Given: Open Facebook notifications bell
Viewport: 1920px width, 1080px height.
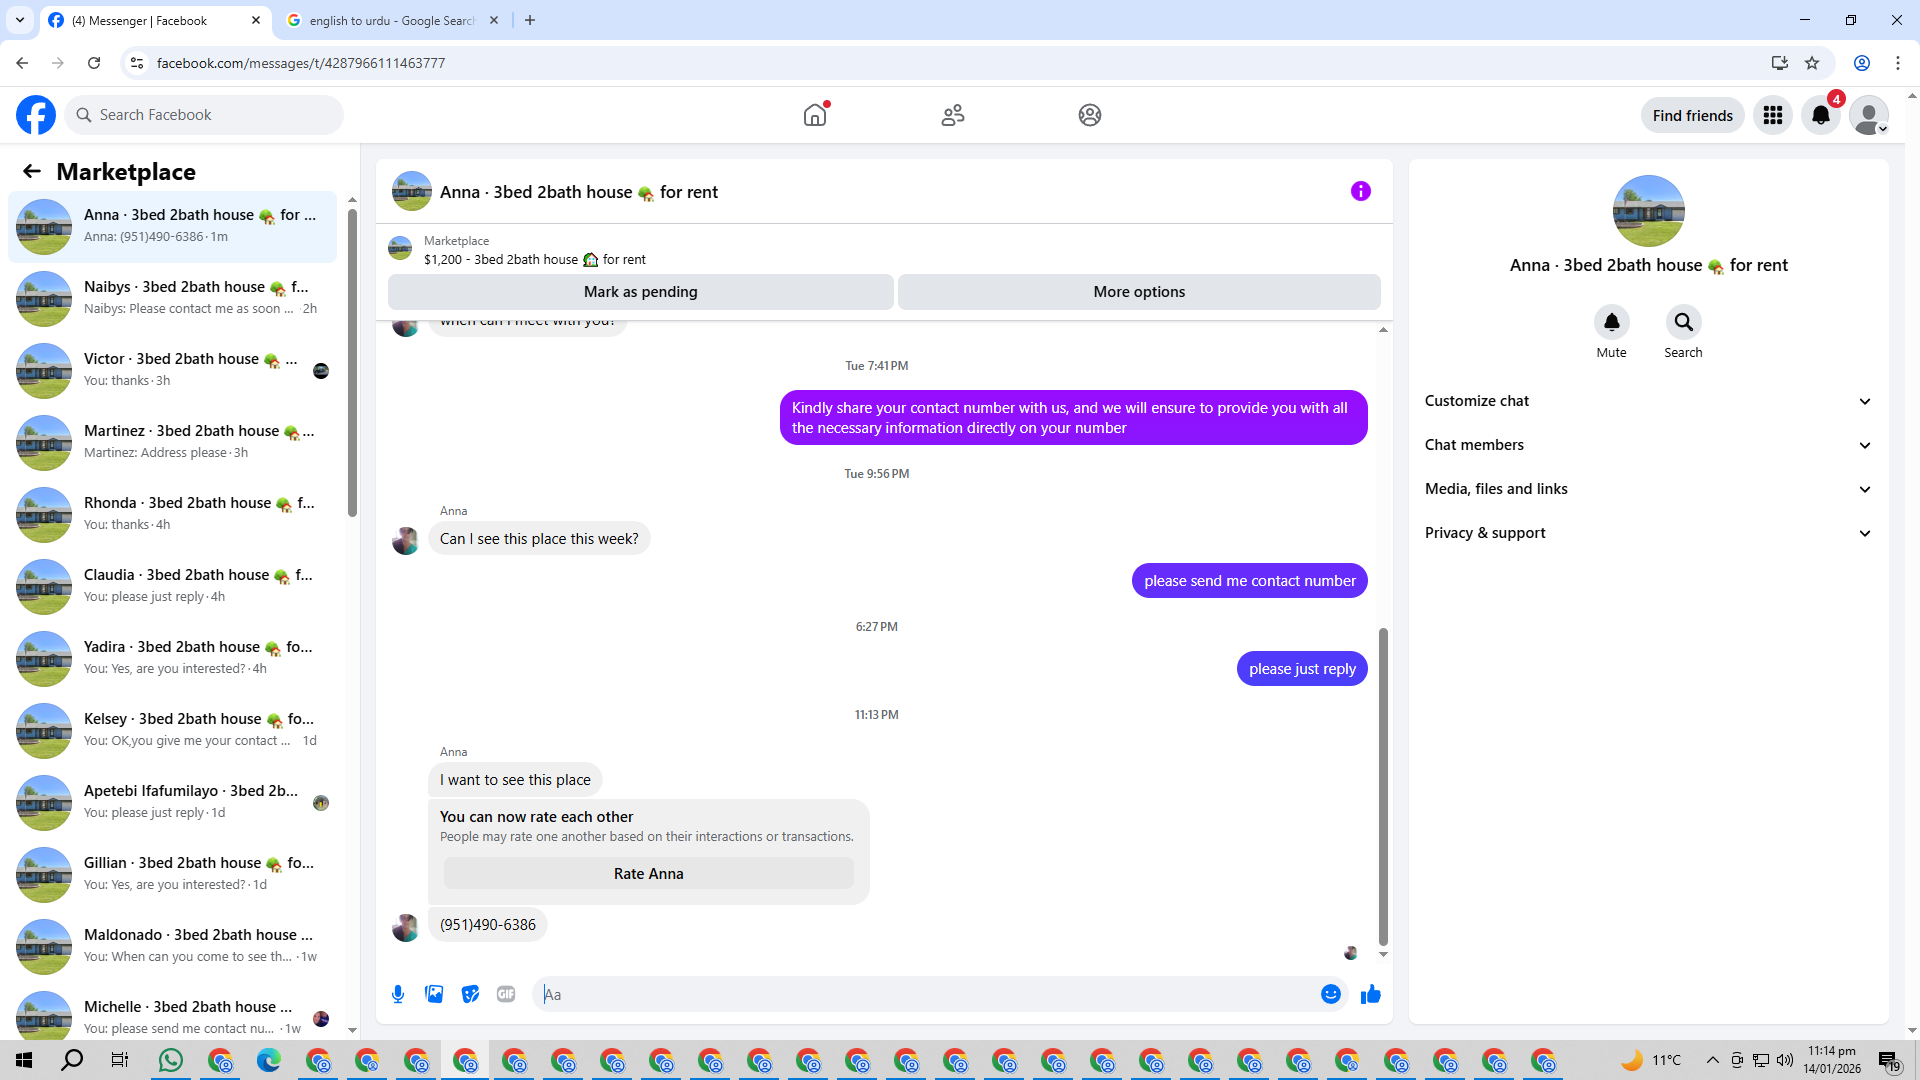Looking at the screenshot, I should pos(1821,115).
